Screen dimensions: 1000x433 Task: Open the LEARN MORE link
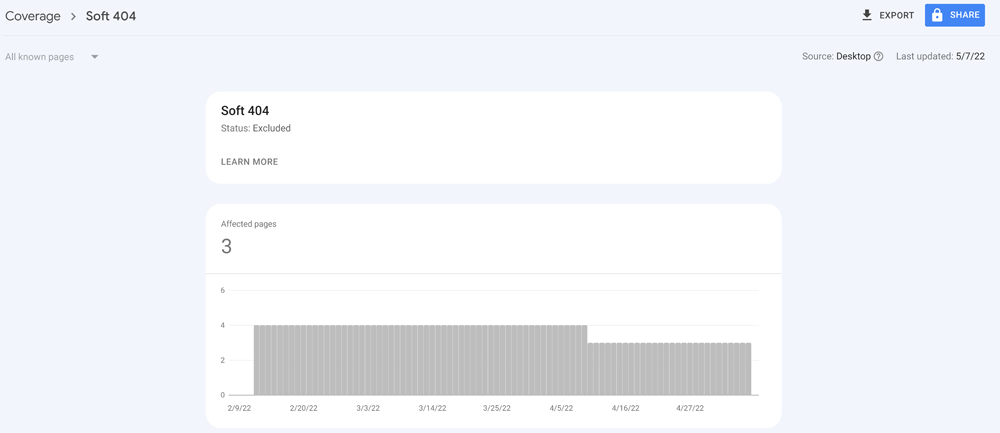coord(249,162)
